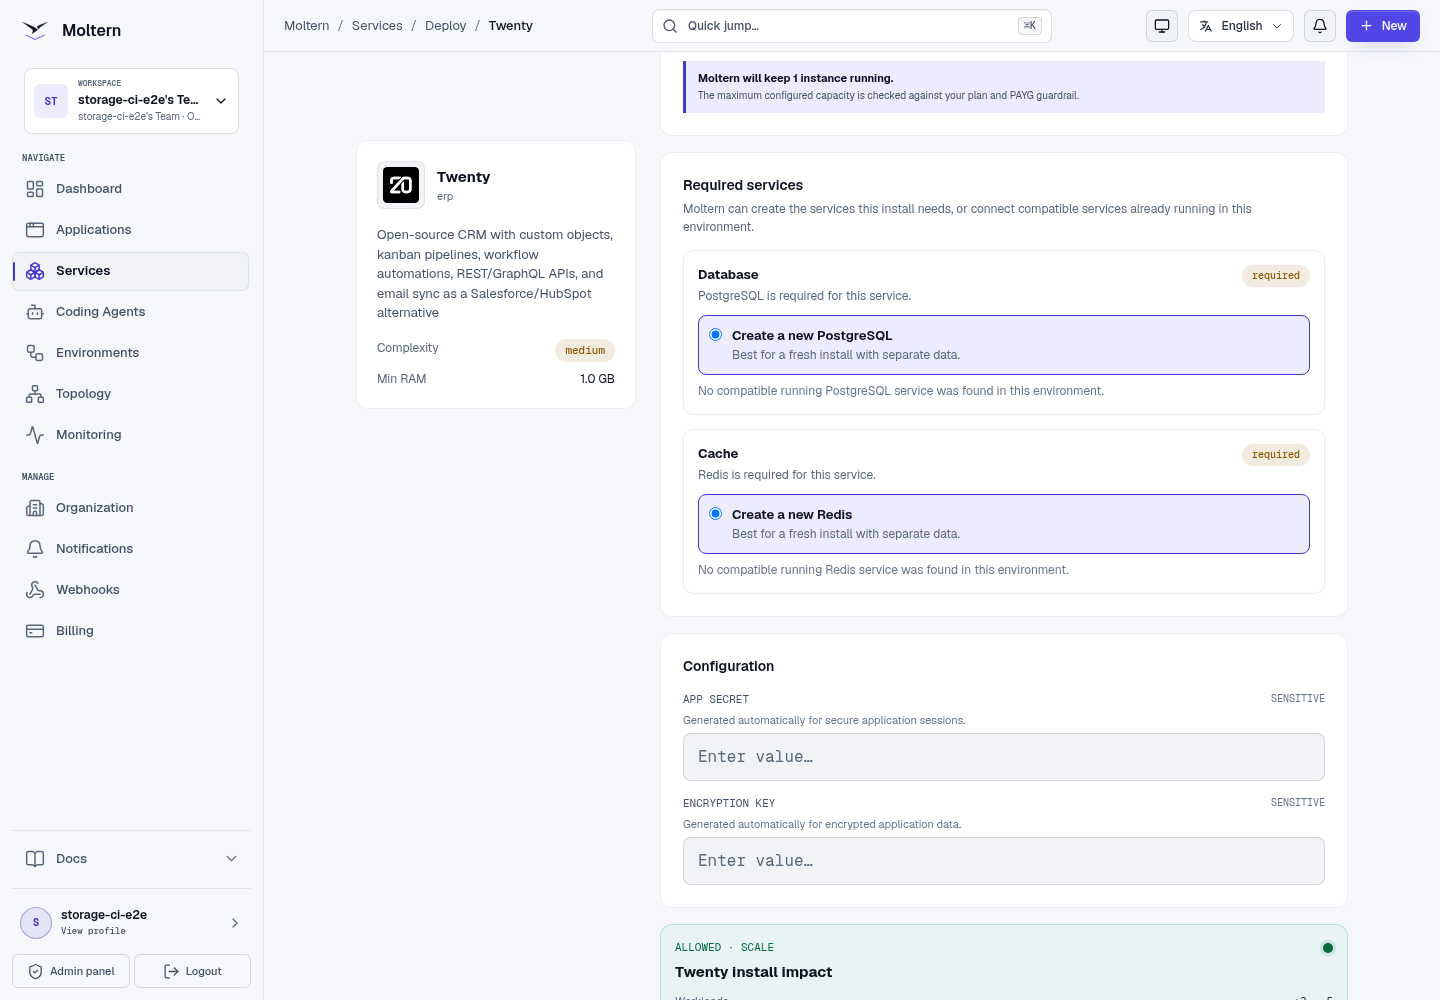Open the English language dropdown
The width and height of the screenshot is (1440, 1000).
tap(1241, 26)
